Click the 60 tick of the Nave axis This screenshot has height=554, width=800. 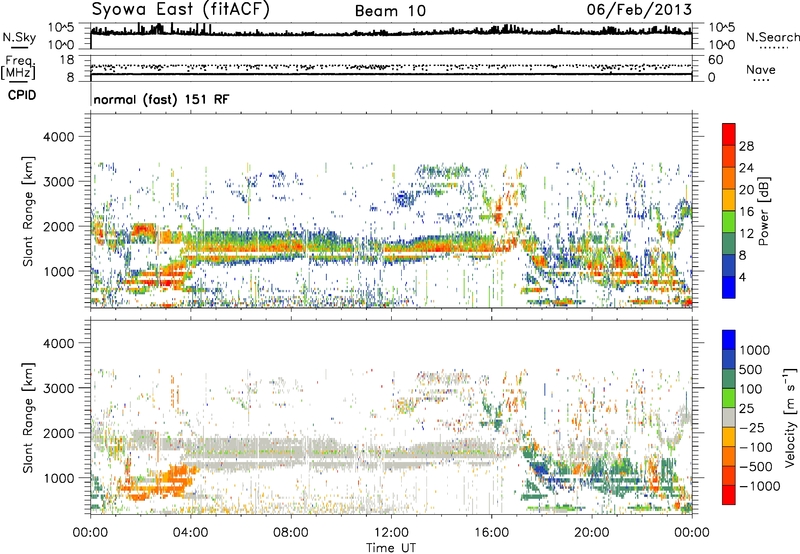[715, 60]
